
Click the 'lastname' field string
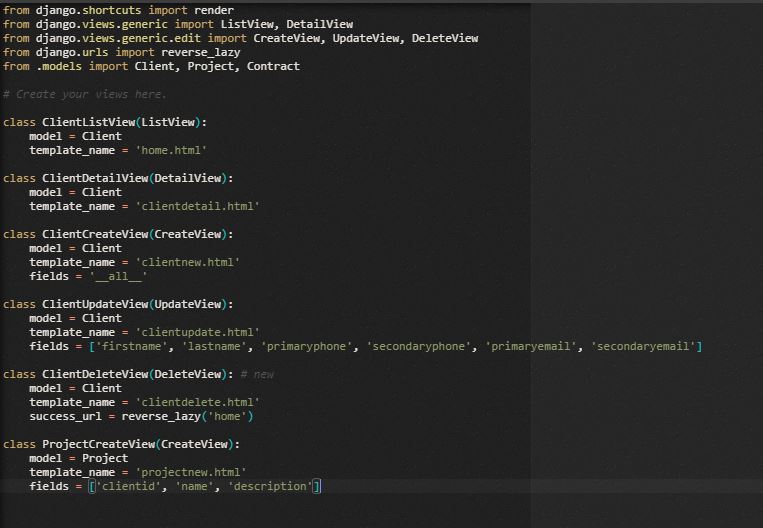pyautogui.click(x=214, y=346)
